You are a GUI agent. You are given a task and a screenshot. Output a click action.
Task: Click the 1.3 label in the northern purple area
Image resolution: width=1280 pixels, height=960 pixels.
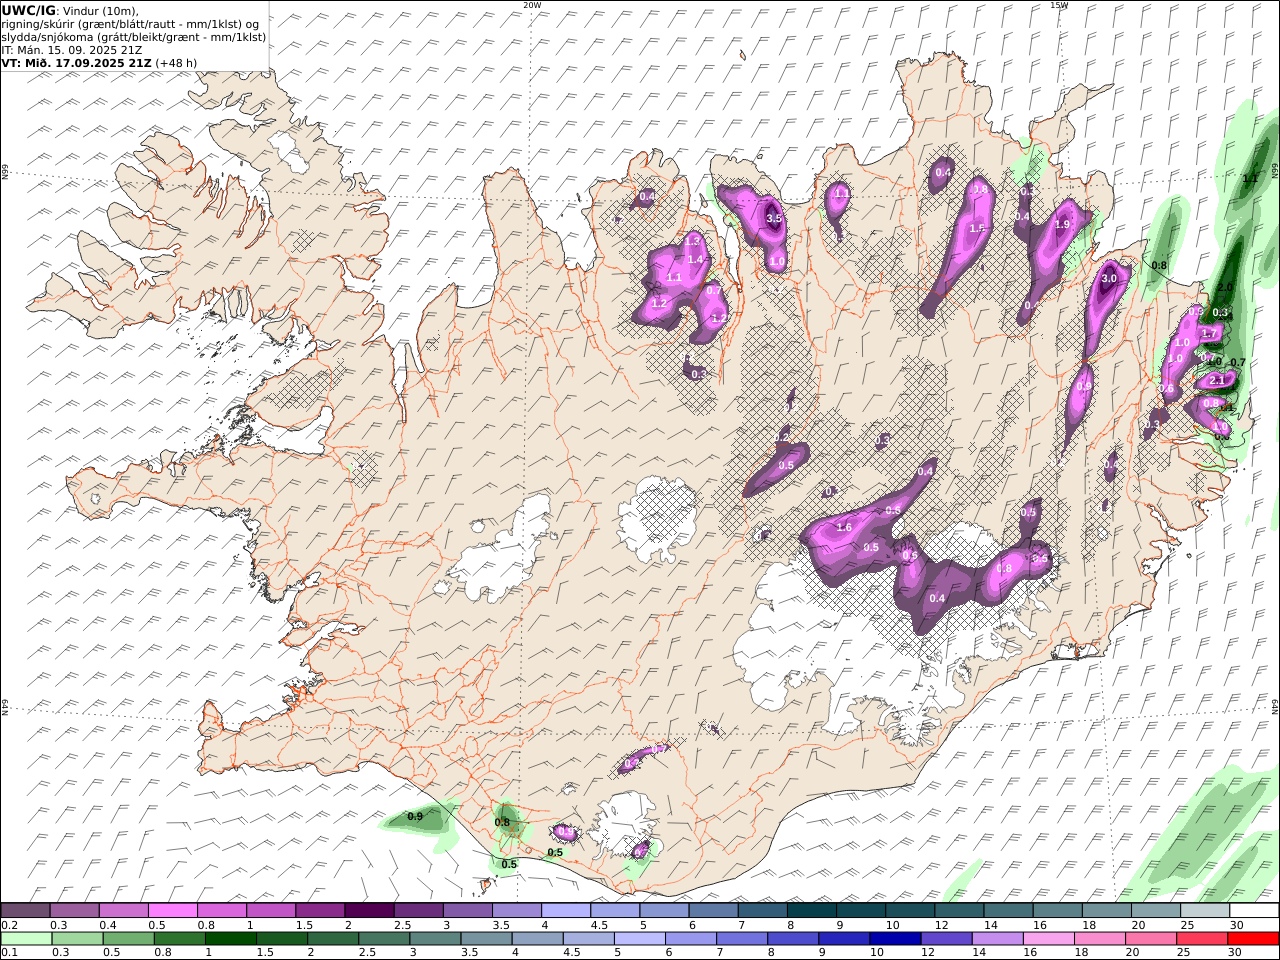coord(693,241)
